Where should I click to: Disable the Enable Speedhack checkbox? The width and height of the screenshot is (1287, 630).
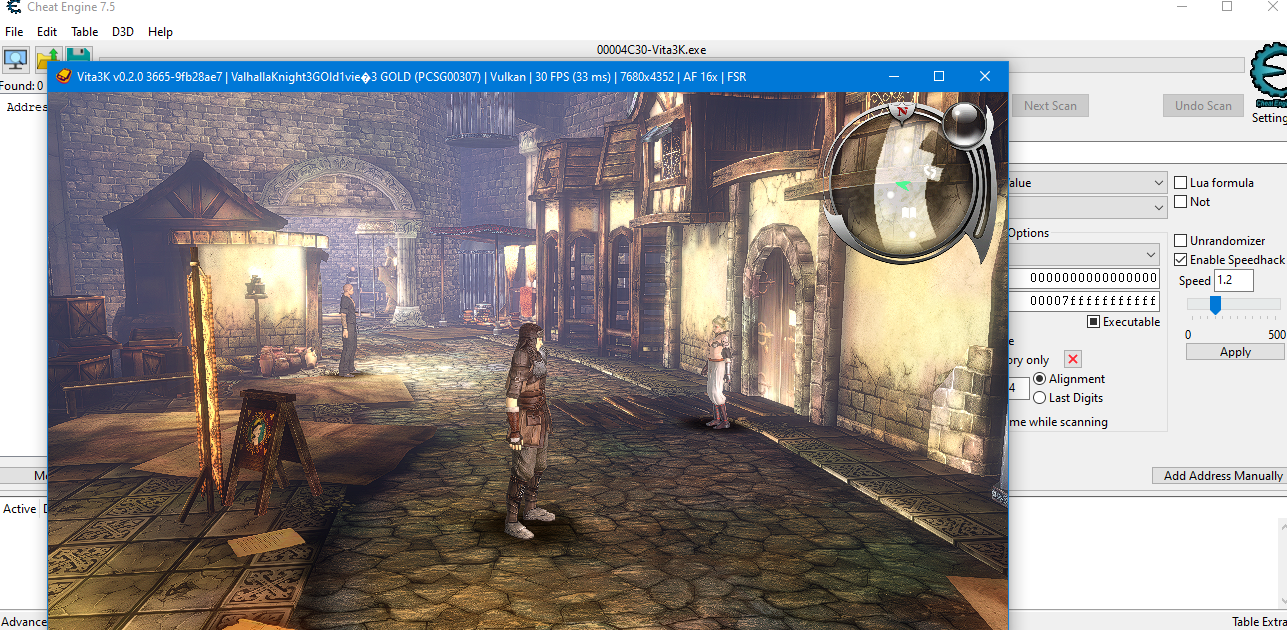[x=1181, y=260]
